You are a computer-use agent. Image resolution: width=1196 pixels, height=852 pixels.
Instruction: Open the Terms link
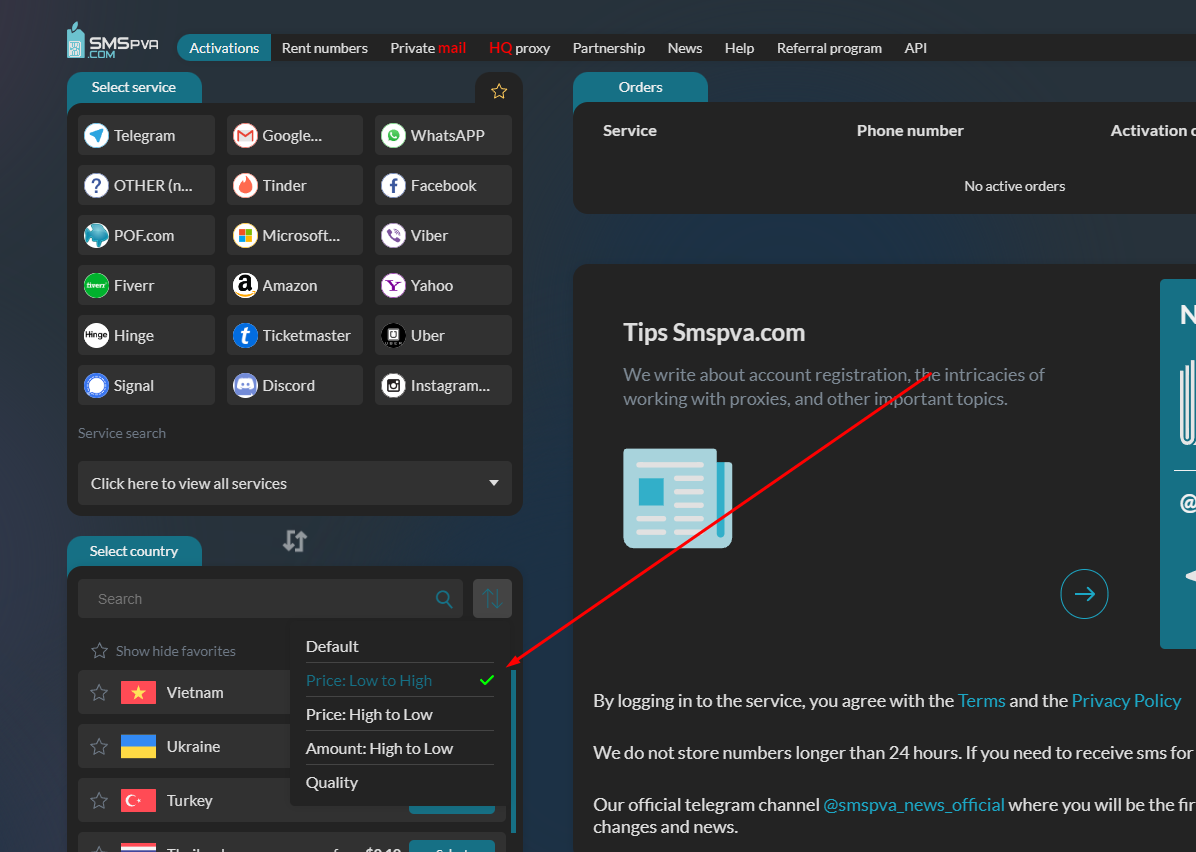pyautogui.click(x=981, y=700)
